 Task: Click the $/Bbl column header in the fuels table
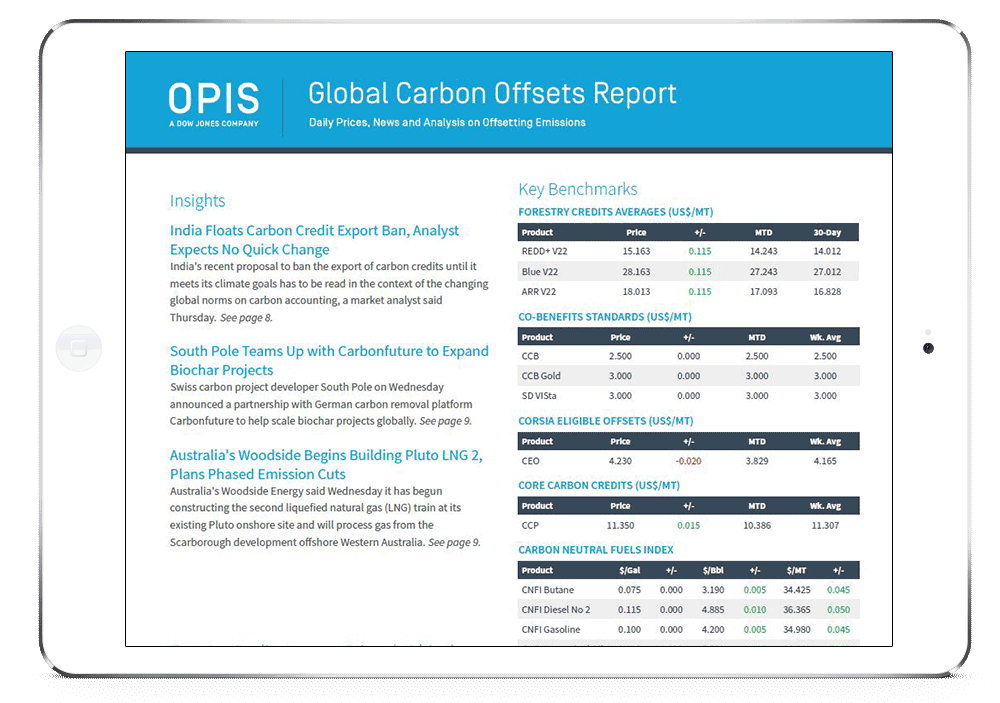pos(713,571)
